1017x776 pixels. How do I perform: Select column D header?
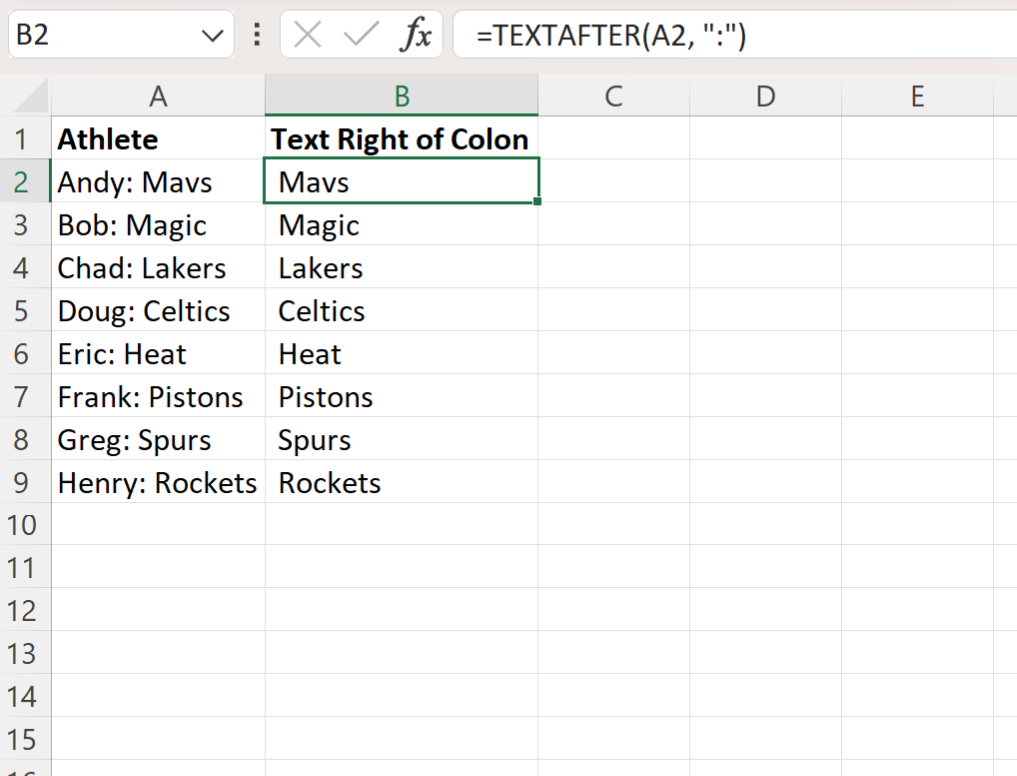click(764, 95)
